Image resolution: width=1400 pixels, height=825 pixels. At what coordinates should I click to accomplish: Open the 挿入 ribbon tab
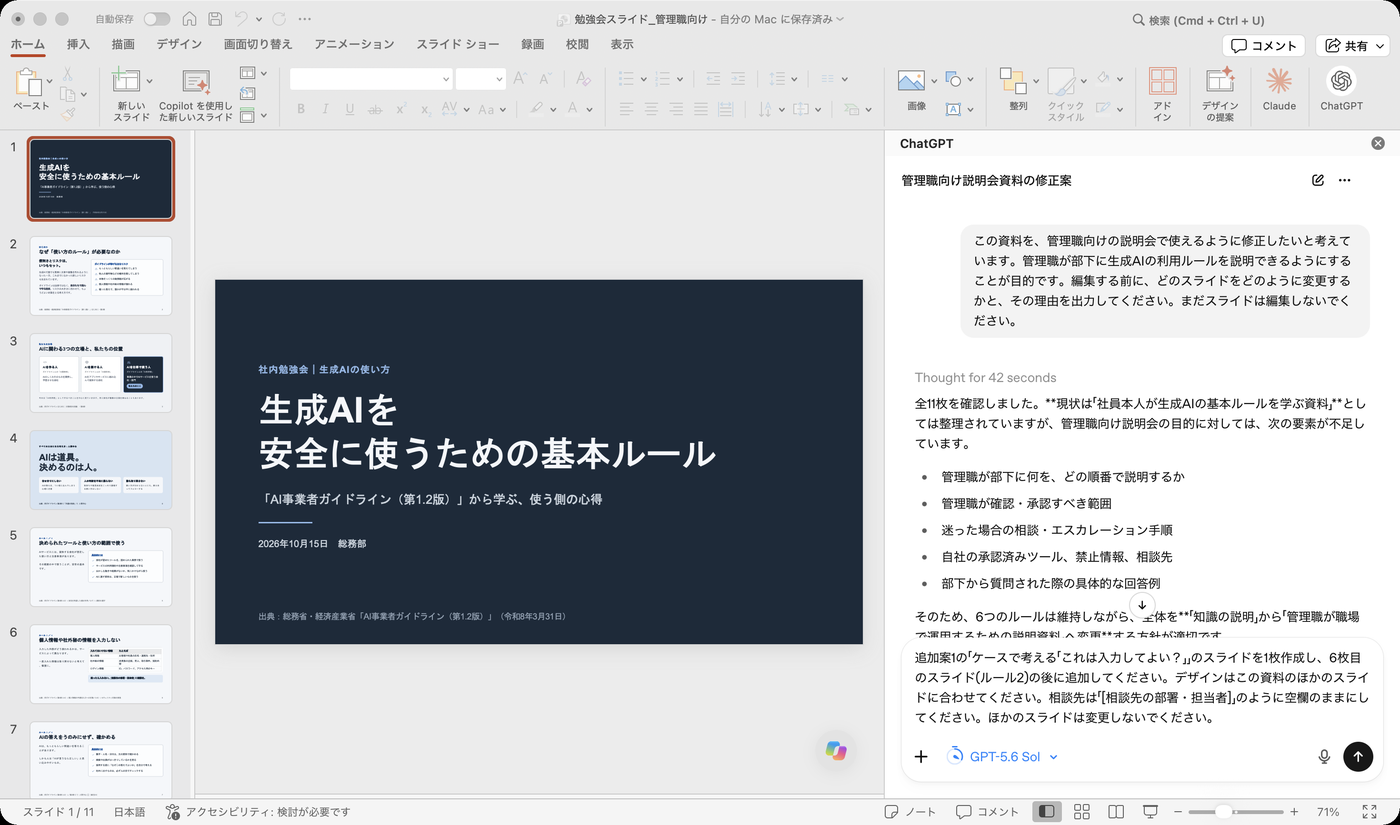click(78, 44)
